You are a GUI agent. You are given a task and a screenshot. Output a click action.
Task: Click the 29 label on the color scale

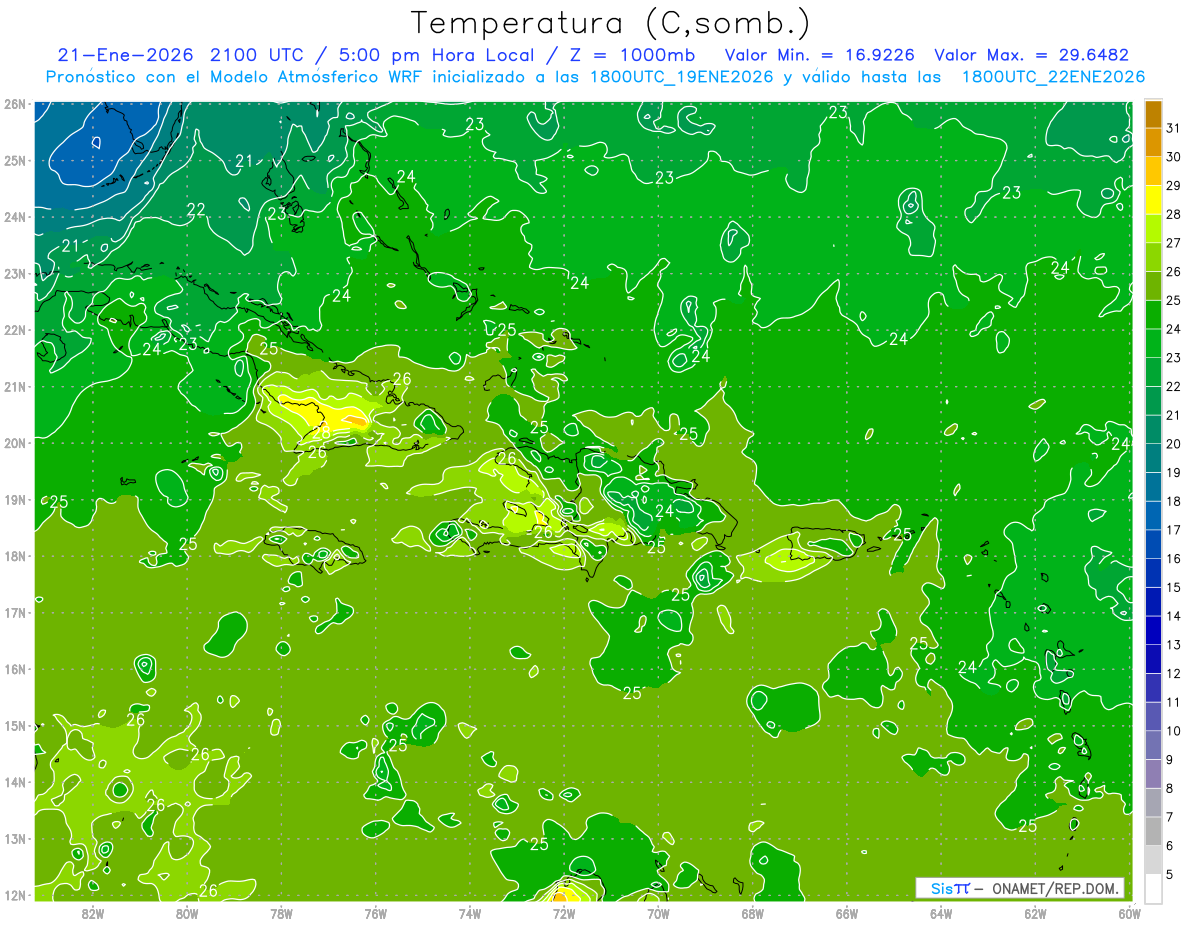[1174, 186]
